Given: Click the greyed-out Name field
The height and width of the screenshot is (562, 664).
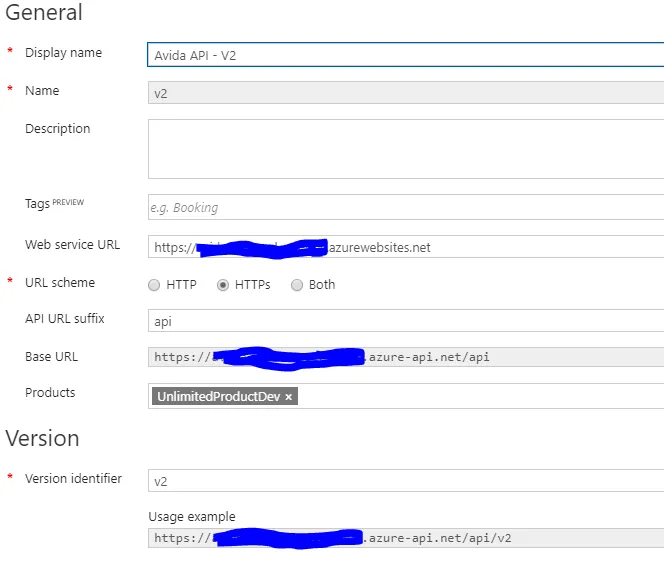Looking at the screenshot, I should tap(405, 93).
